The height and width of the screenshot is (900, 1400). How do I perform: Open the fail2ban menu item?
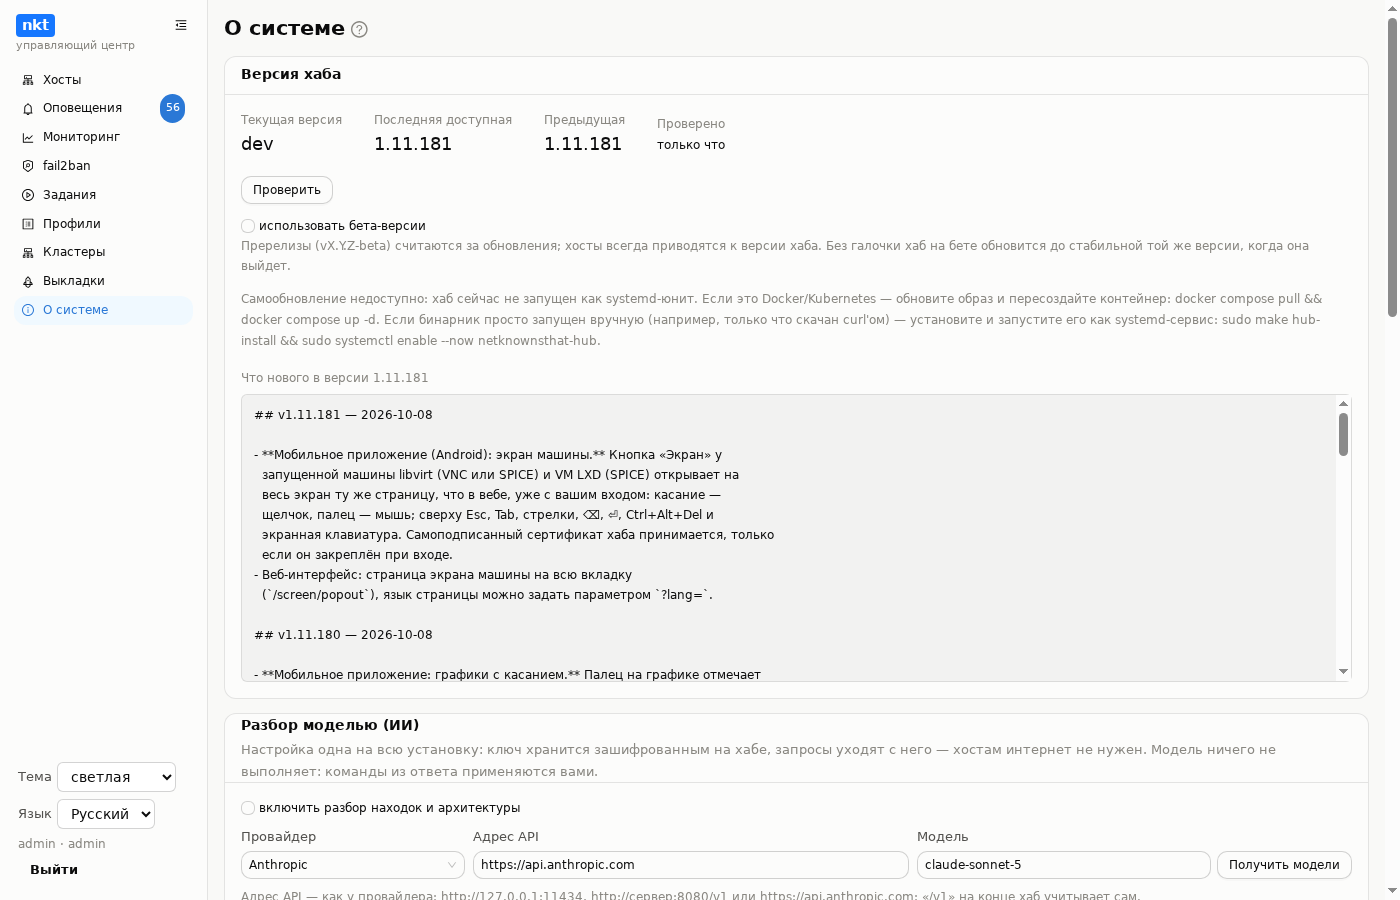click(104, 166)
